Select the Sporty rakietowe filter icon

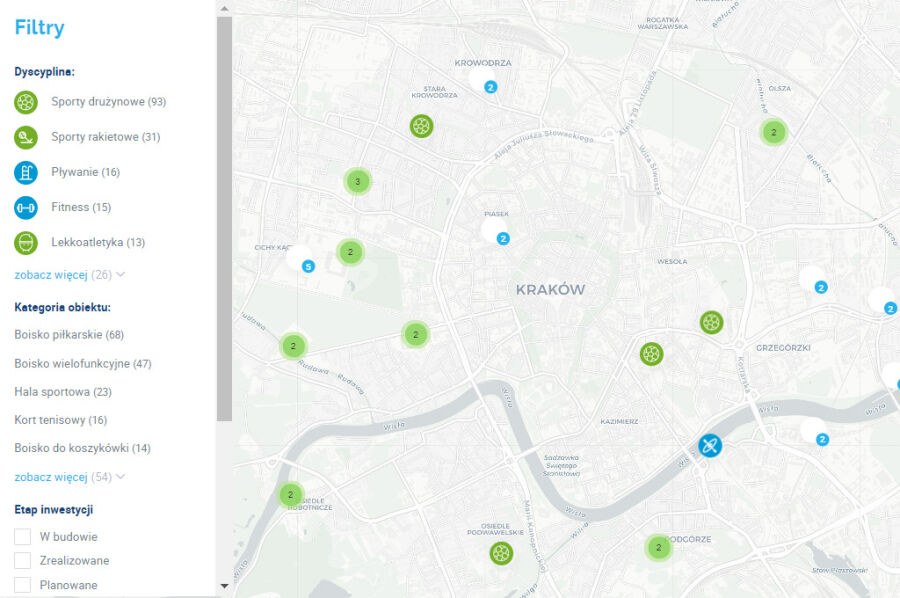[24, 137]
